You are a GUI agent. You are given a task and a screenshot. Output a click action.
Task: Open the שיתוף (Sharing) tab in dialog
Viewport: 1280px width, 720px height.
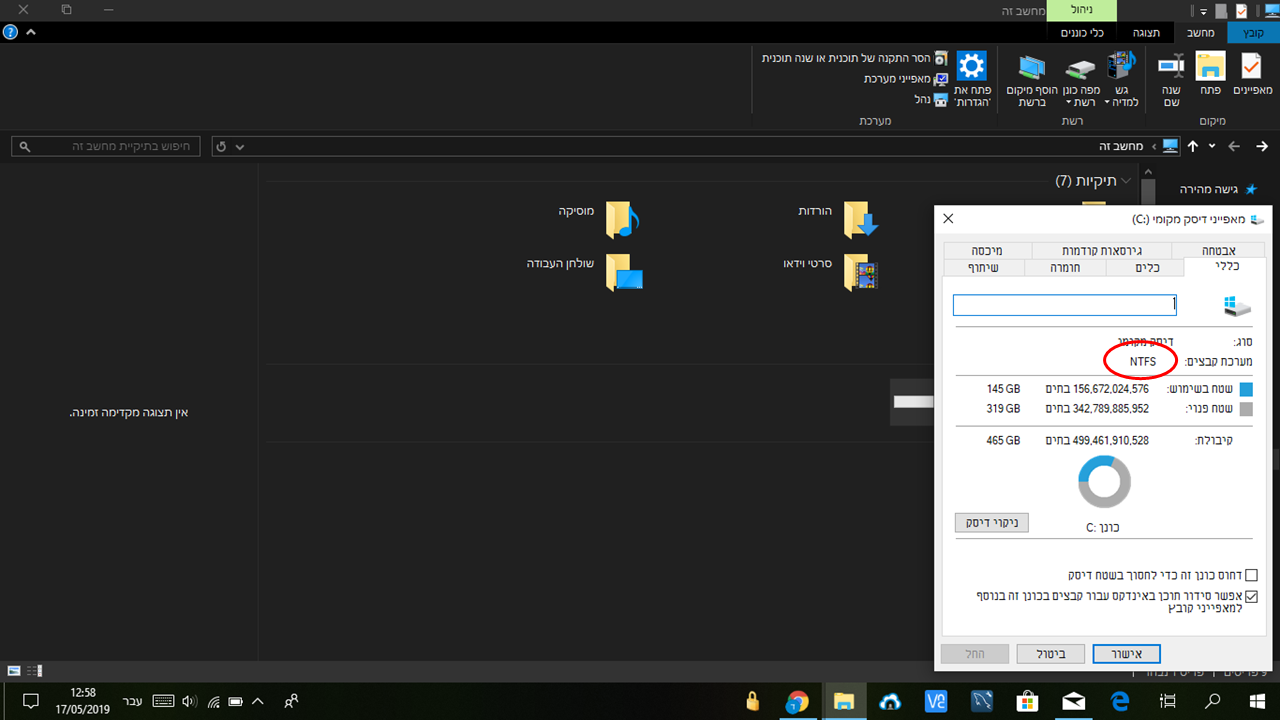pos(985,267)
